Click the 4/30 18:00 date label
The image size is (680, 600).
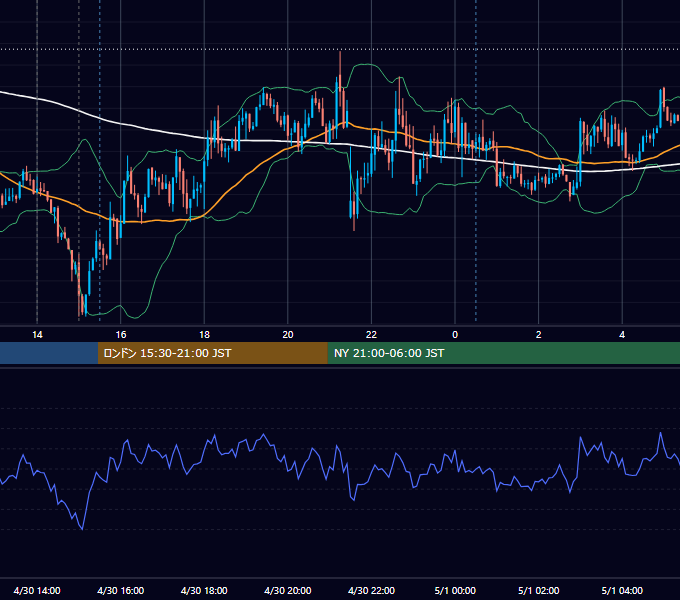pyautogui.click(x=204, y=590)
